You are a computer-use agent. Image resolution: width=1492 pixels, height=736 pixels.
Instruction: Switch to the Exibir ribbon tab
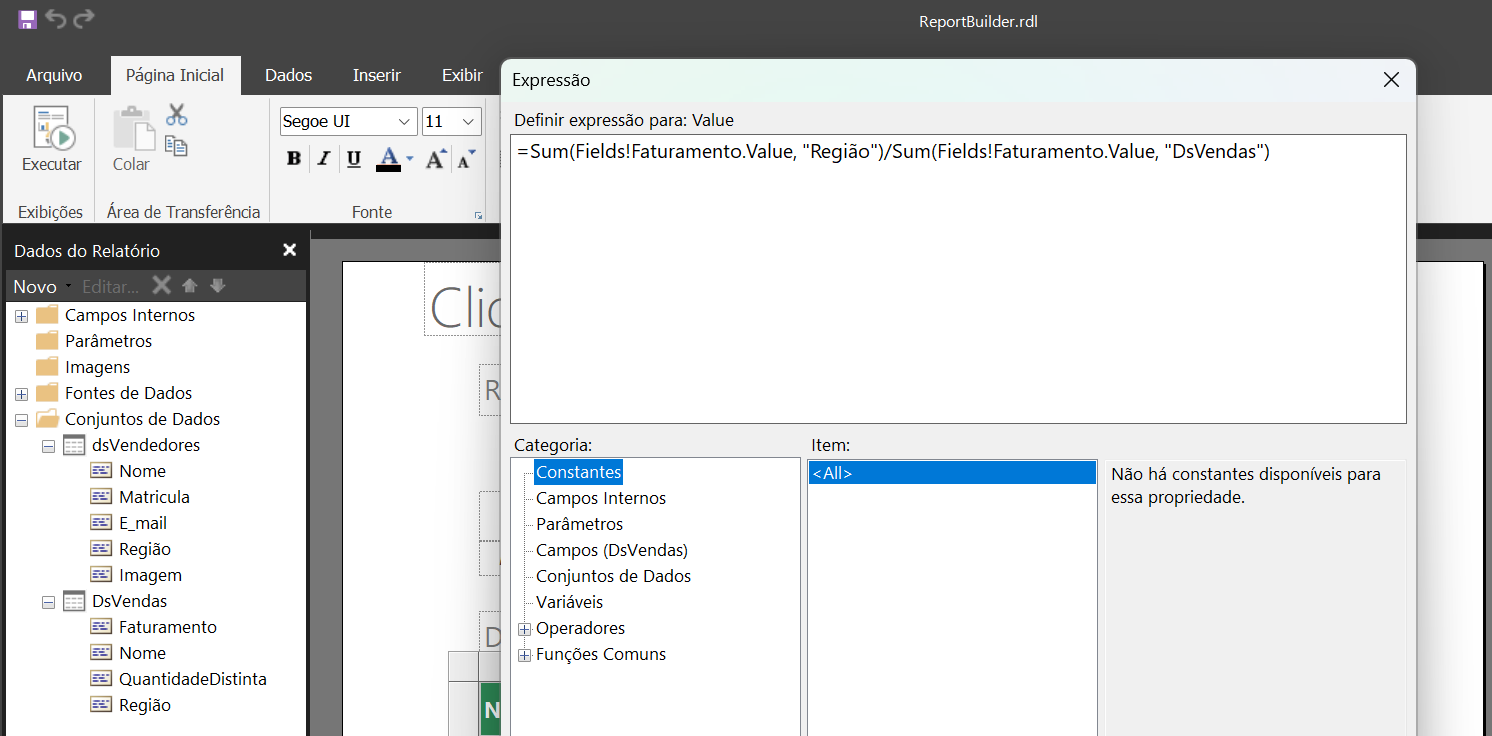point(462,75)
